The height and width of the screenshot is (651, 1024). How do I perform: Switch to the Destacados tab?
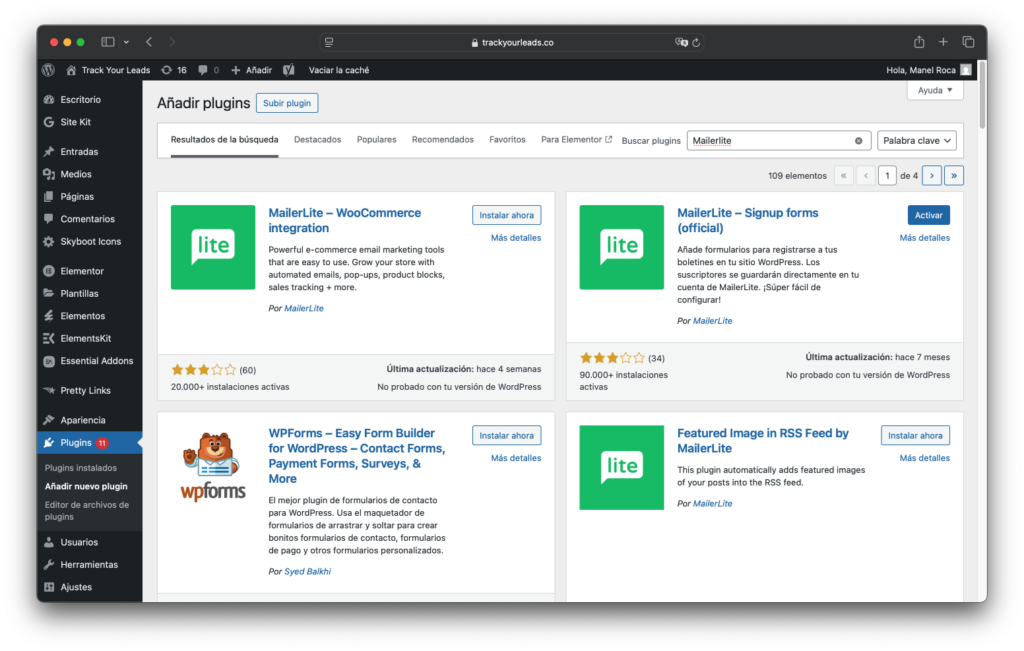point(317,140)
